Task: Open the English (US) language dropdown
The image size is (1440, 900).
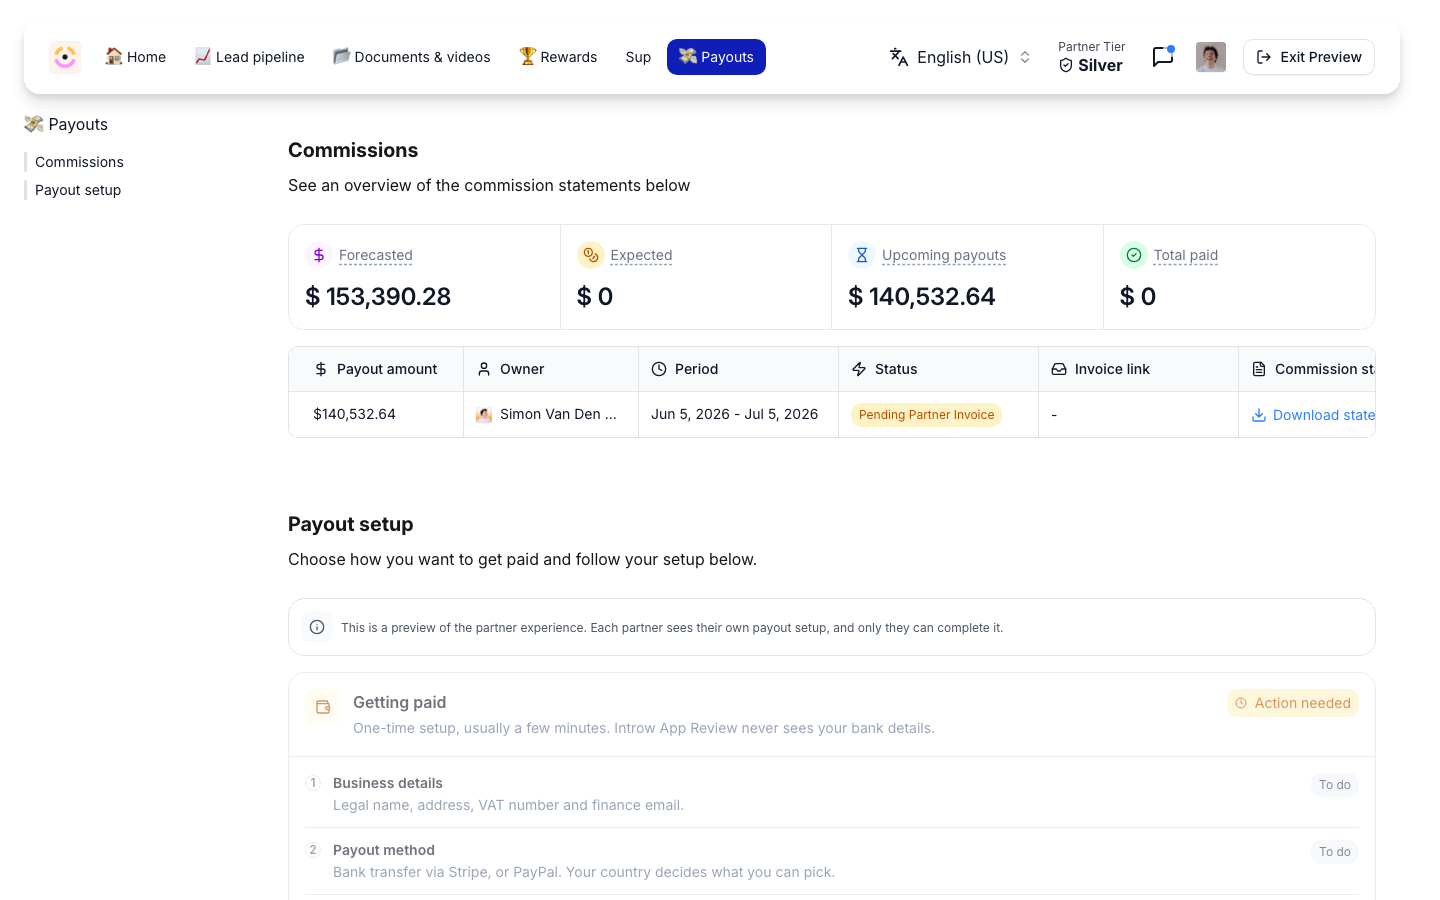Action: coord(961,57)
